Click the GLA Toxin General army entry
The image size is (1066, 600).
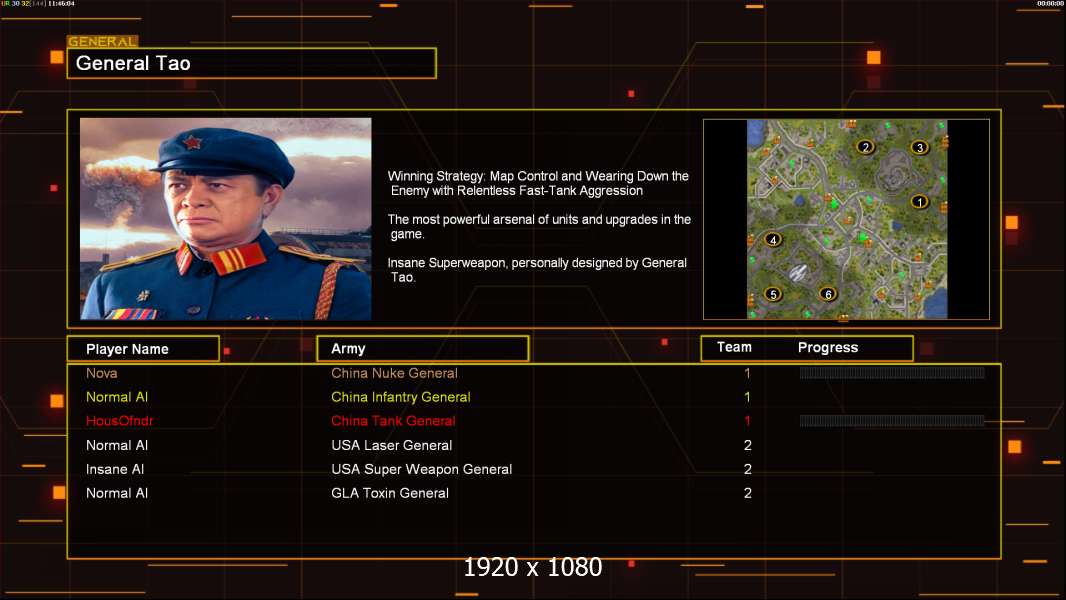coord(390,493)
